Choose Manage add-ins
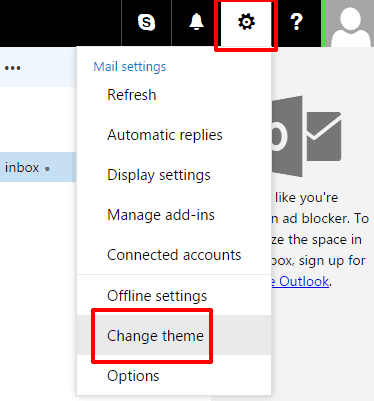 pos(161,215)
